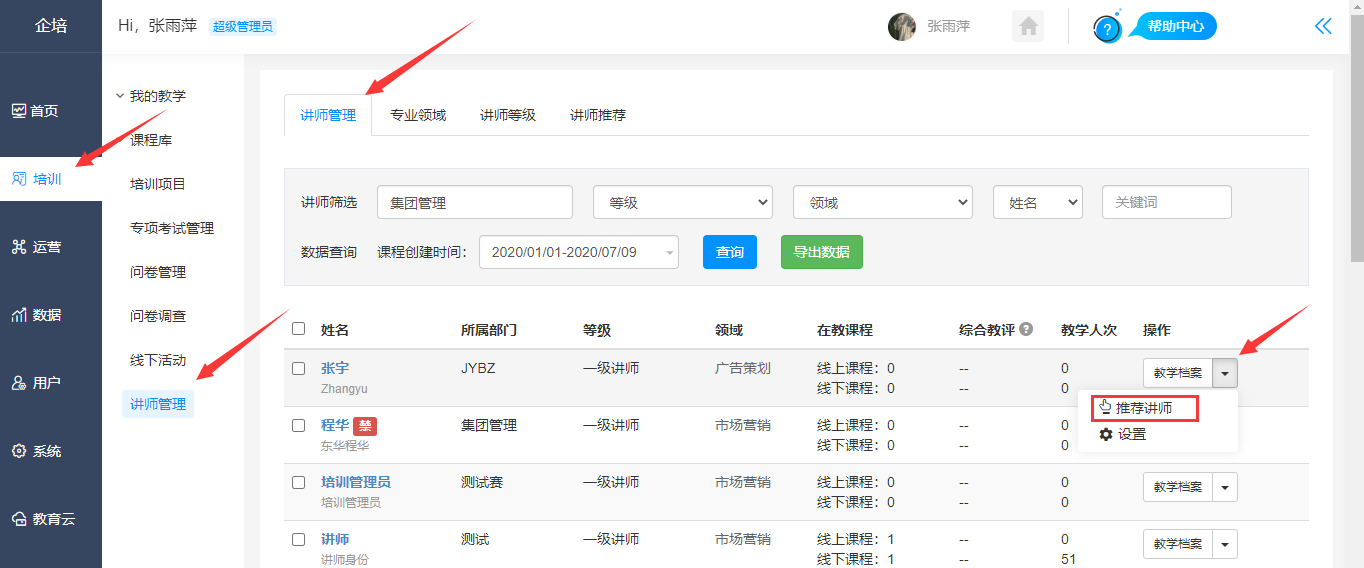Click the 广告策划 domain cell
Screen dimensions: 1364x568
[x=743, y=368]
